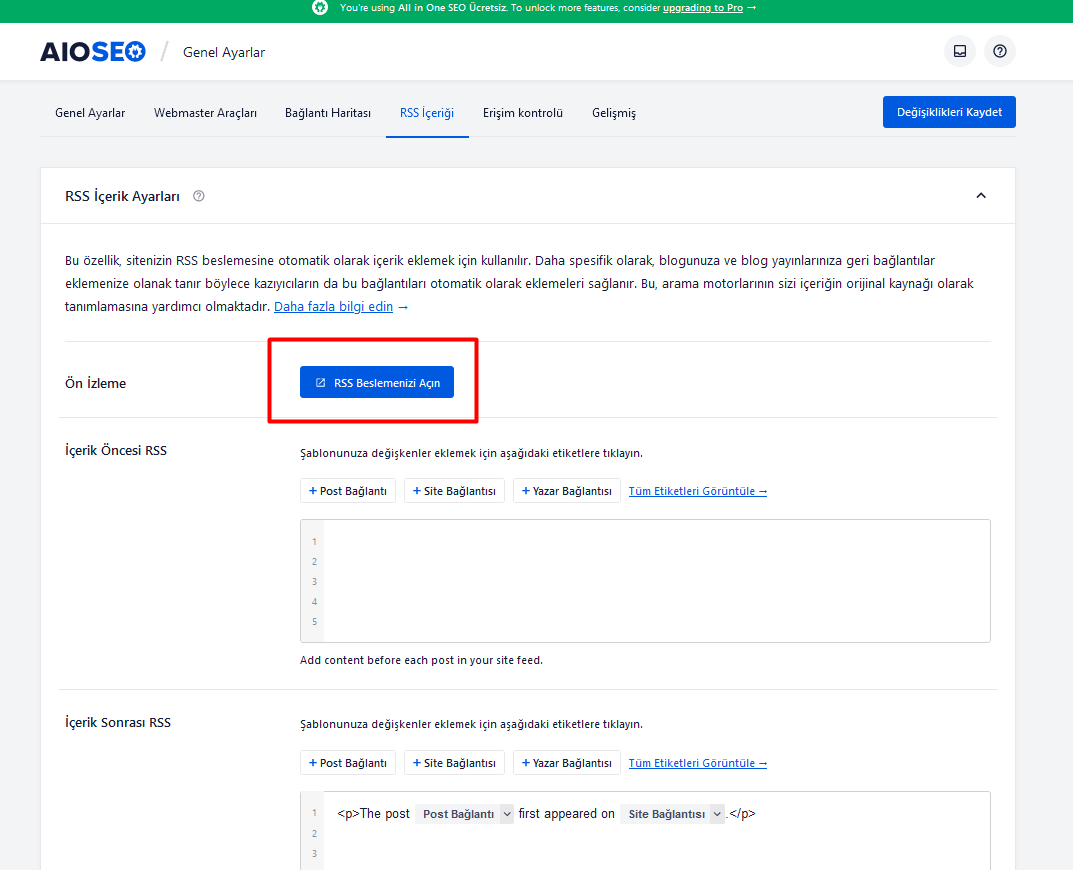Add Post Bağlantı tag to İçerik Öncesi RSS
Image resolution: width=1073 pixels, height=870 pixels.
(x=347, y=490)
